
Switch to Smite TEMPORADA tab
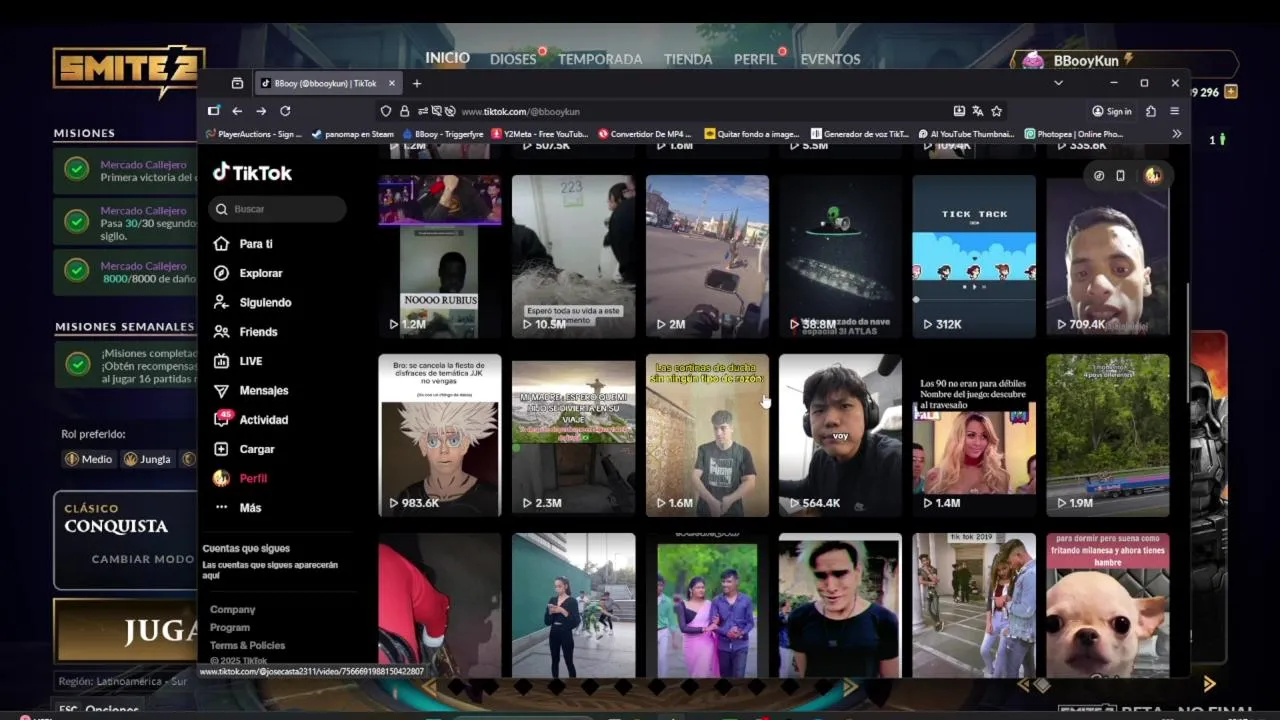tap(600, 59)
